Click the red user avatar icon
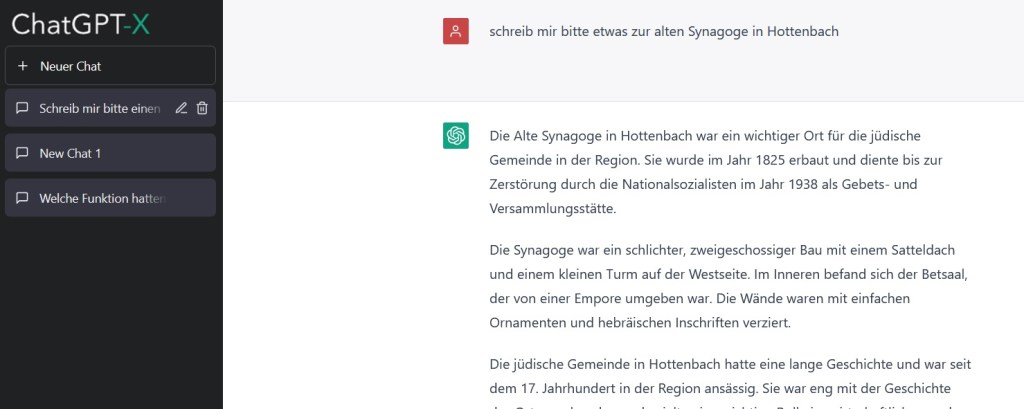This screenshot has width=1024, height=409. coord(456,32)
